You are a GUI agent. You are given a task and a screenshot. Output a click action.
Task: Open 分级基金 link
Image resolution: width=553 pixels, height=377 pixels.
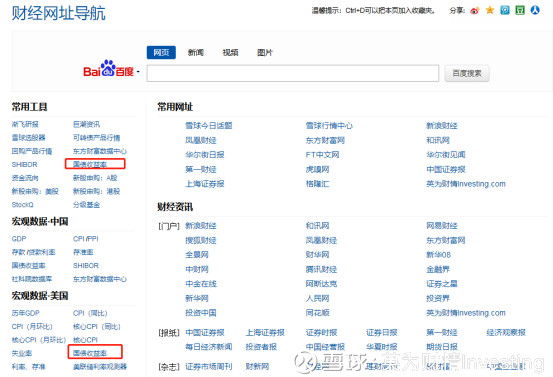tap(86, 205)
